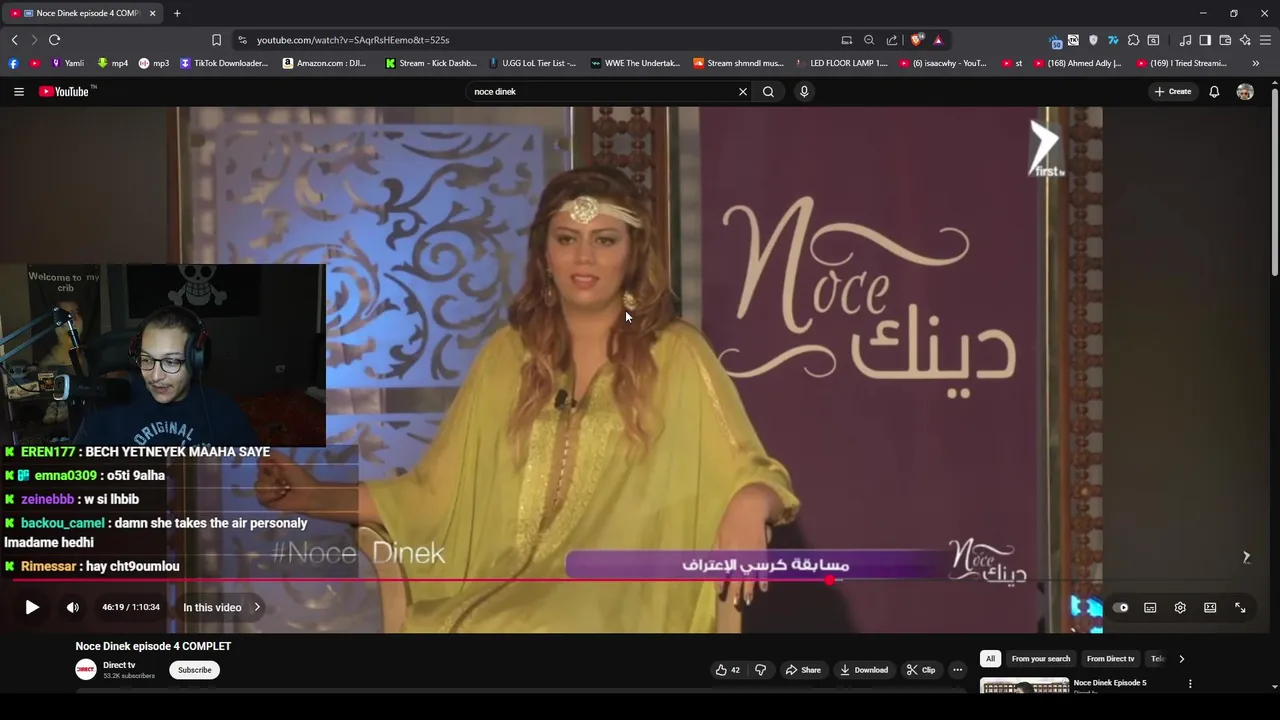Open the Yamli bookmark

click(x=67, y=63)
